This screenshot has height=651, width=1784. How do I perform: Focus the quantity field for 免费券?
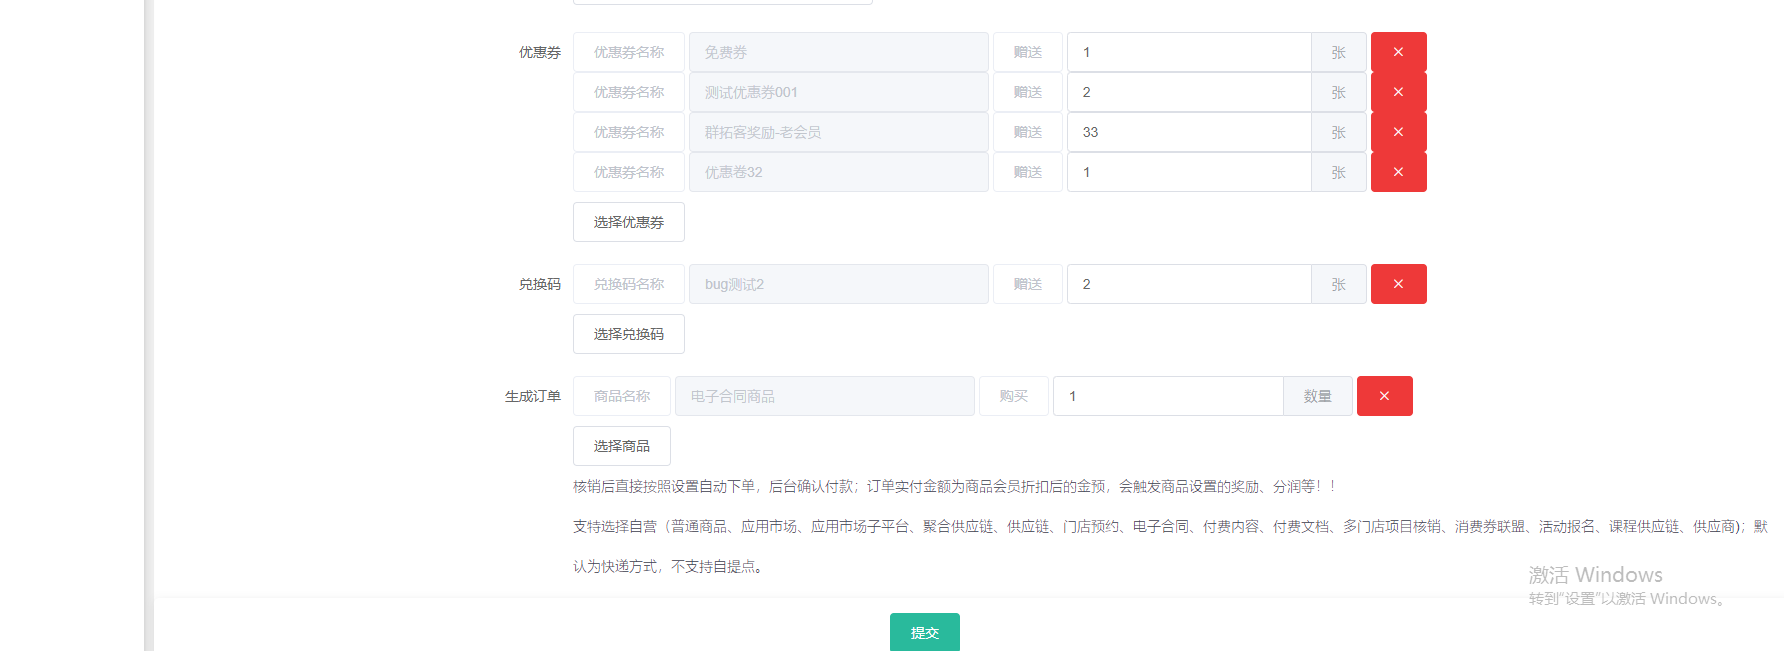[x=1188, y=52]
